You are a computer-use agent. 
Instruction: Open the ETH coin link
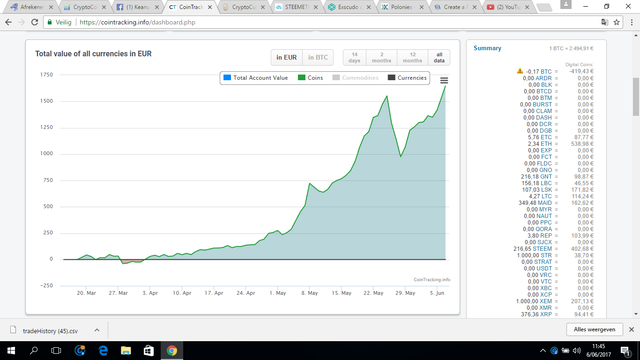coord(546,144)
